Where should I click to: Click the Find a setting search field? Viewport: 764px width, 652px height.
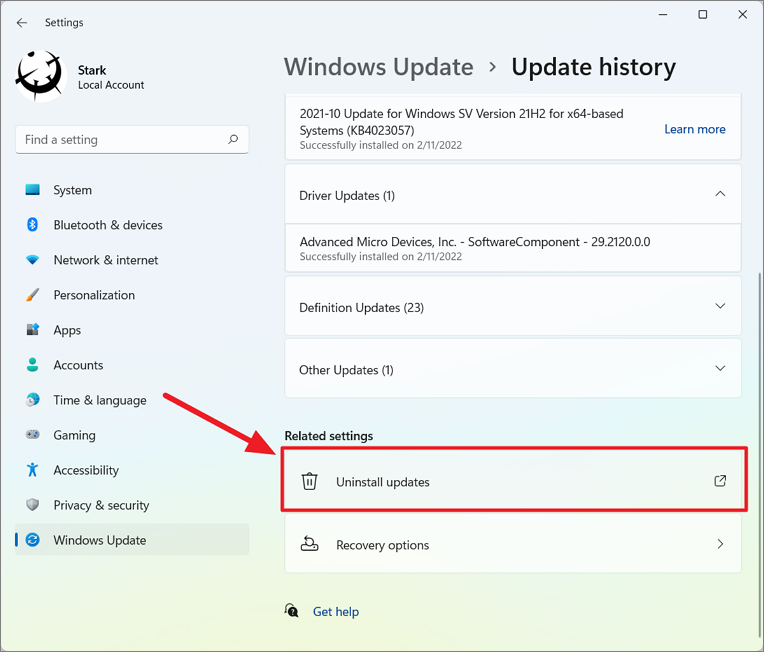[x=132, y=140]
